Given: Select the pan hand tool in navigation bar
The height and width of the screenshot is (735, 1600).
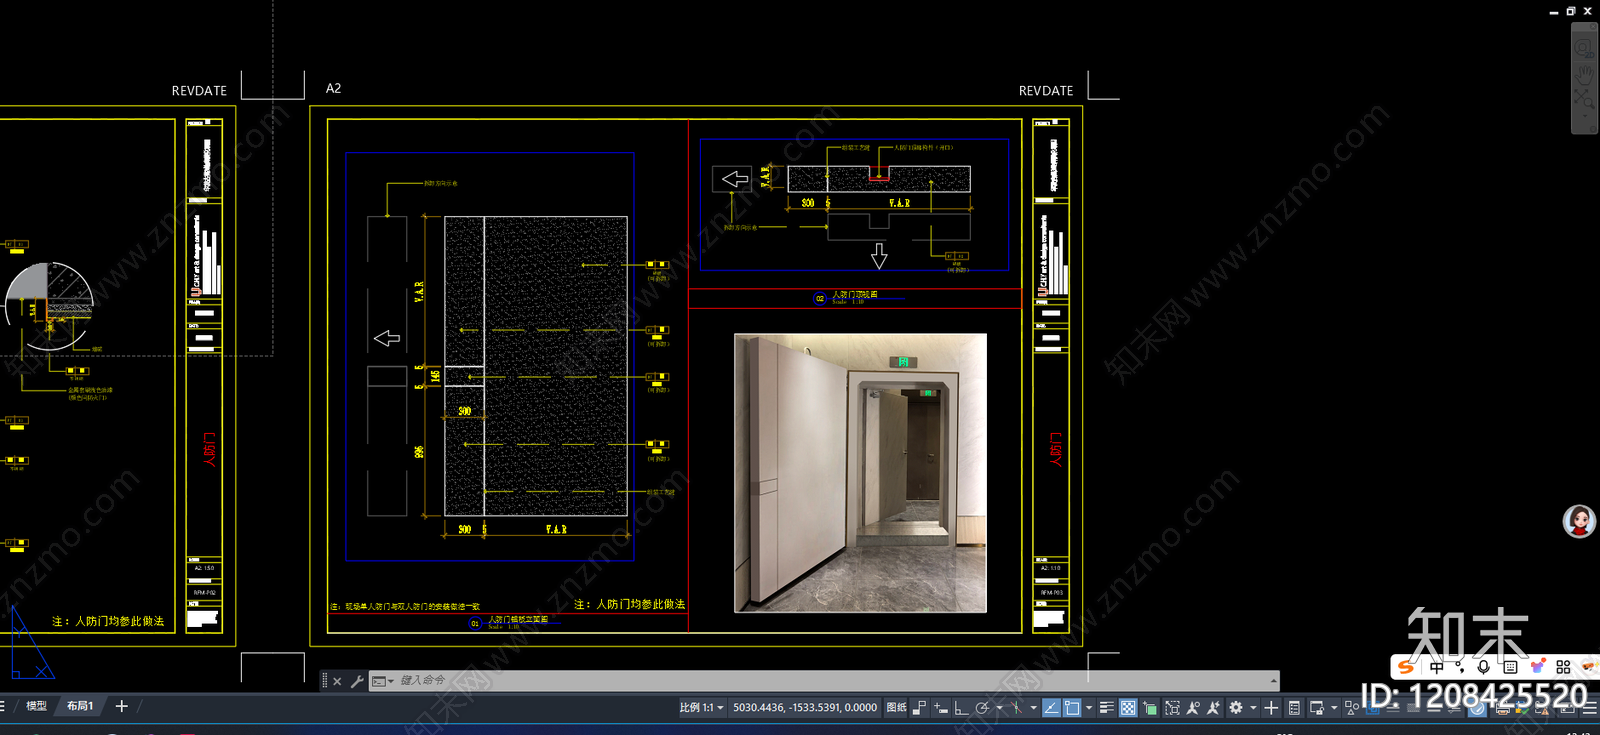Looking at the screenshot, I should 1584,74.
